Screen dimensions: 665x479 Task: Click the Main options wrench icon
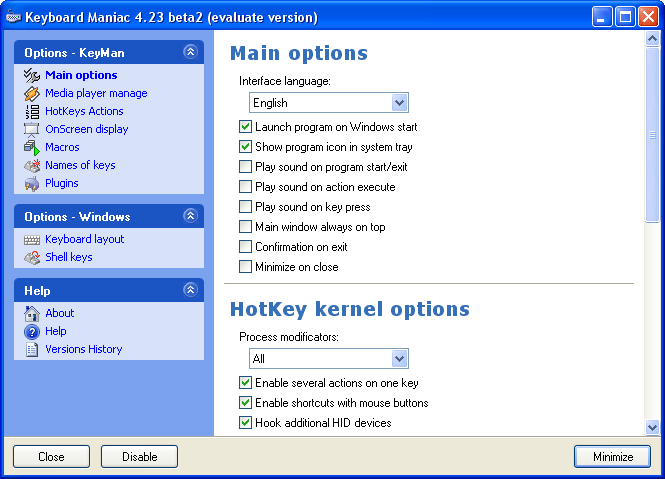click(x=32, y=76)
